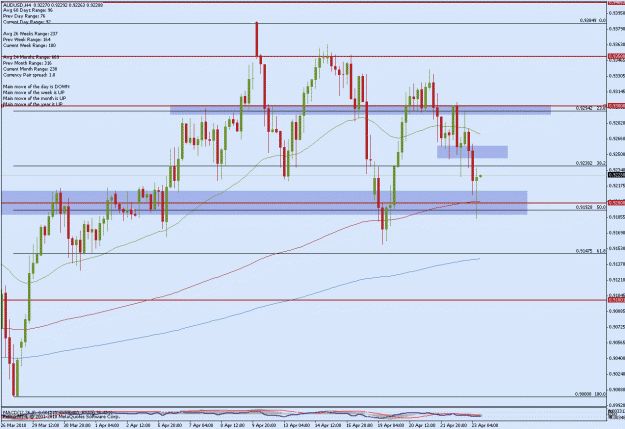625x429 pixels.
Task: Click the '21 Apr 20:00' date axis label
Action: click(x=453, y=425)
